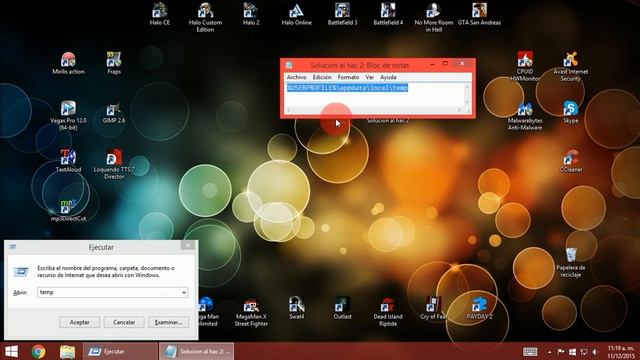Click Notepad vertical scrollbar up arrow
Image resolution: width=640 pixels, height=360 pixels.
click(x=467, y=87)
